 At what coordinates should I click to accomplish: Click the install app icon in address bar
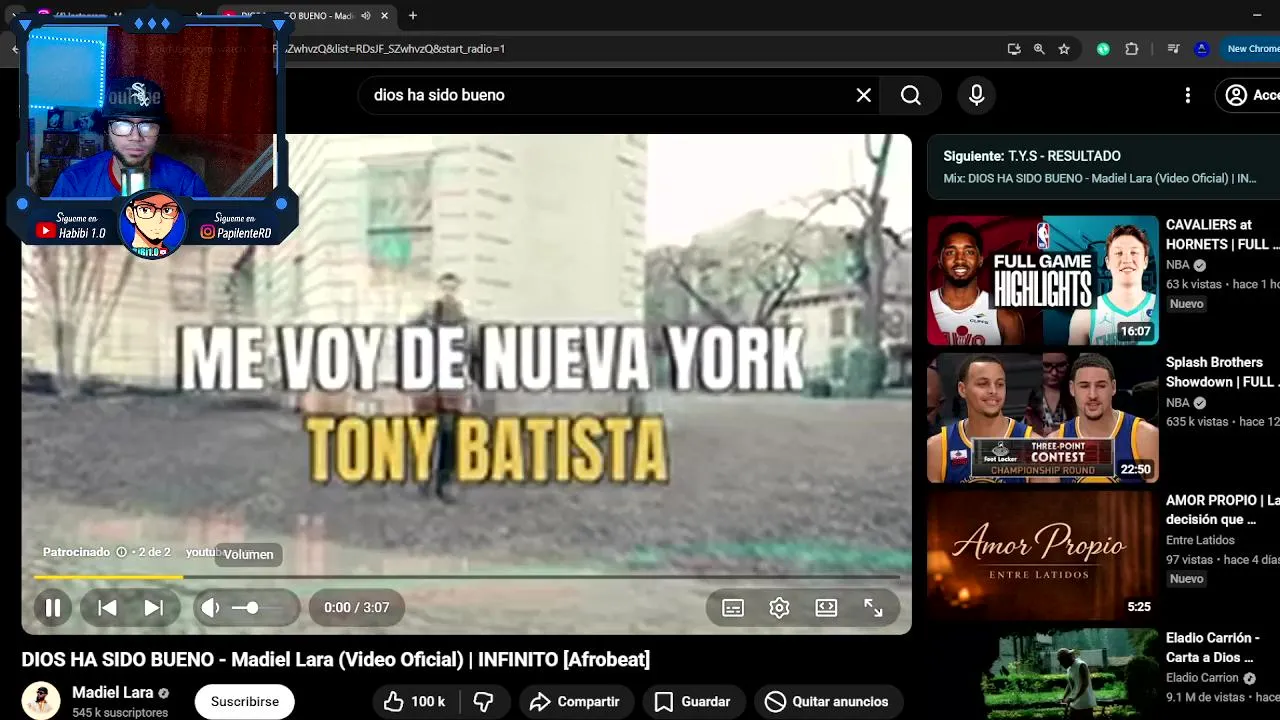tap(1014, 48)
